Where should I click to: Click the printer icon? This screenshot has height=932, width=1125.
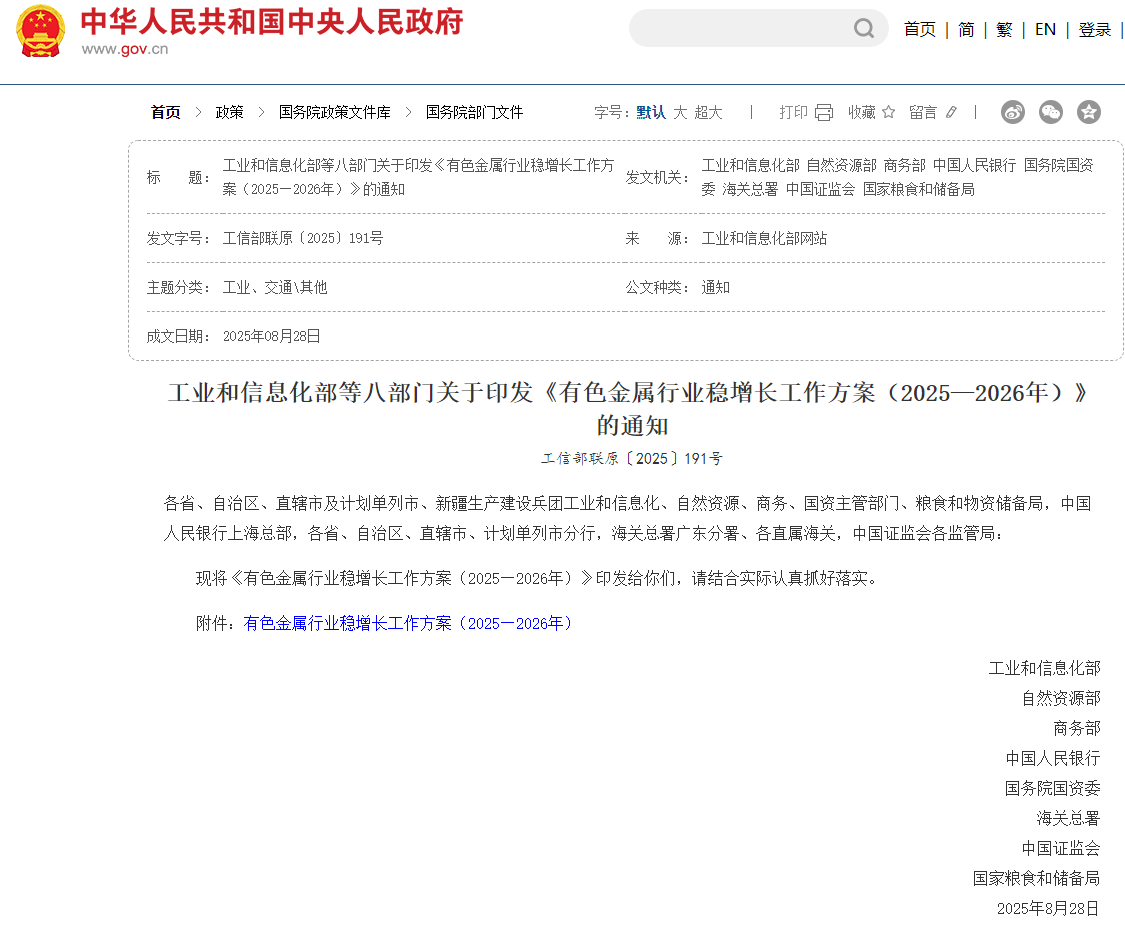click(823, 112)
